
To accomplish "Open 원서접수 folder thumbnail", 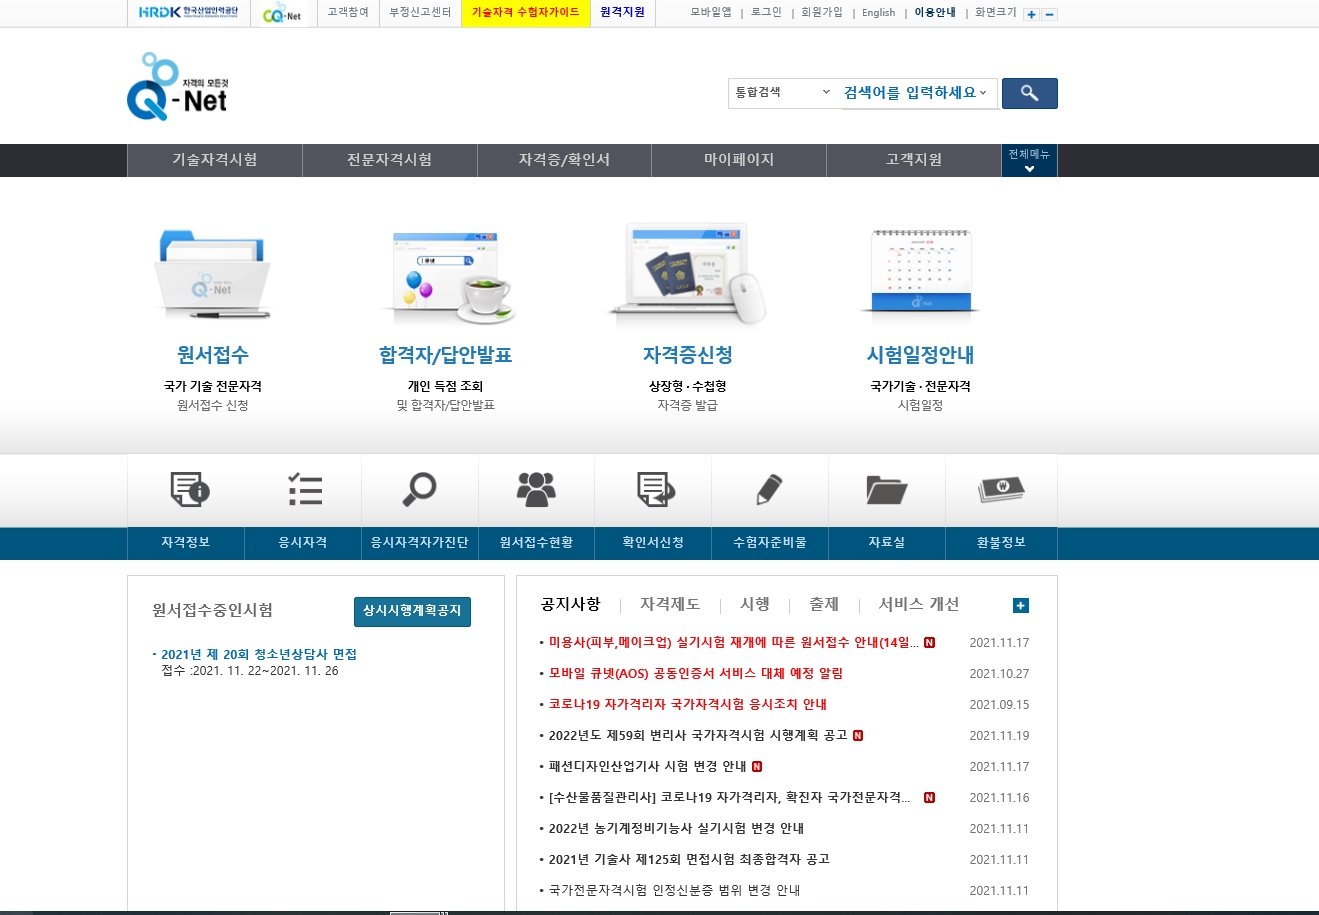I will 212,276.
